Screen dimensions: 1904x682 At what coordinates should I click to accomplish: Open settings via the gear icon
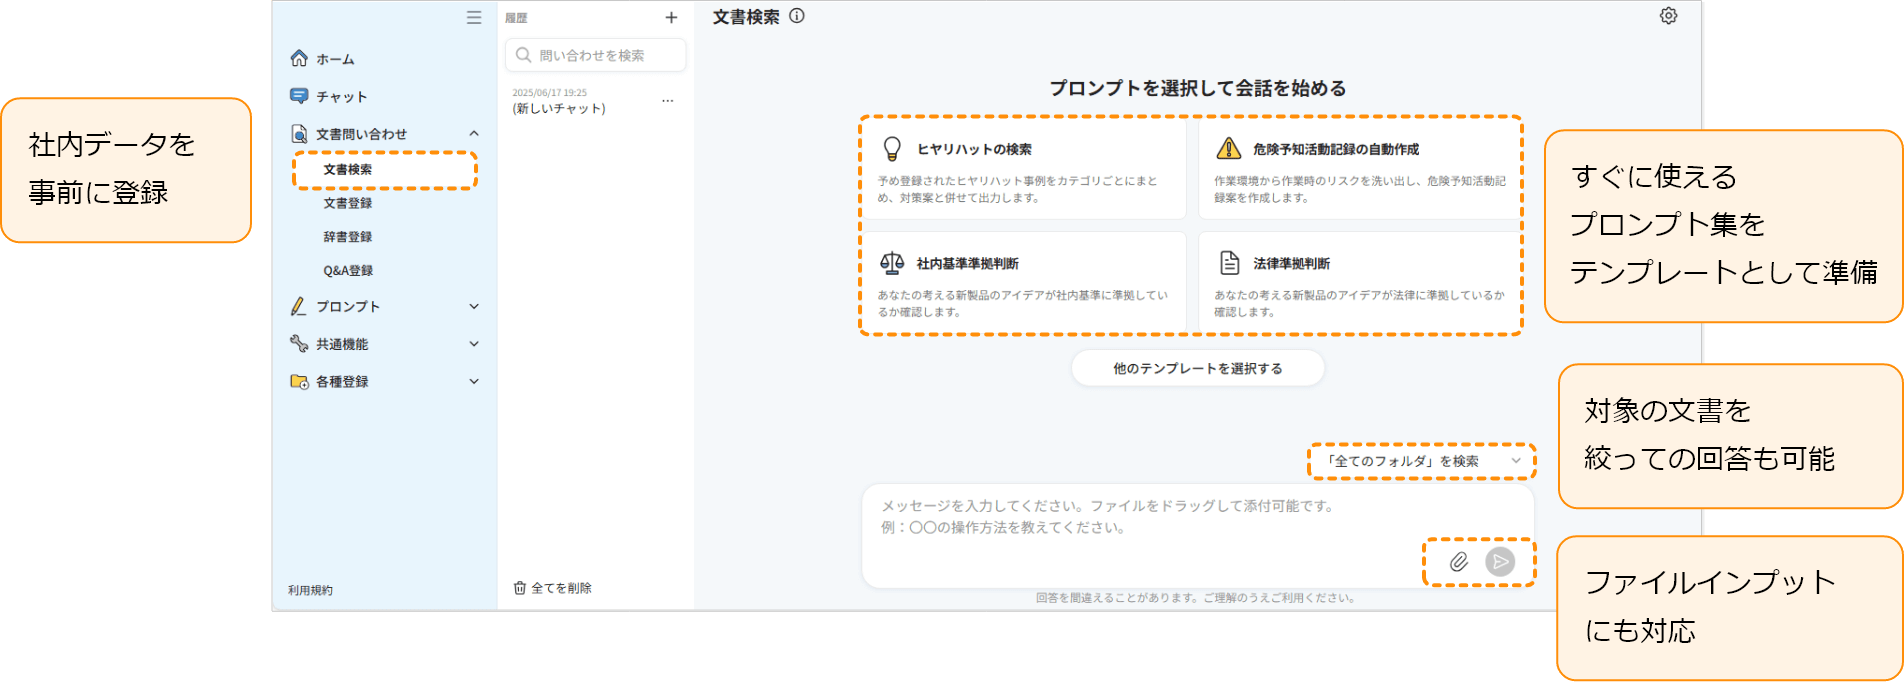(x=1668, y=16)
